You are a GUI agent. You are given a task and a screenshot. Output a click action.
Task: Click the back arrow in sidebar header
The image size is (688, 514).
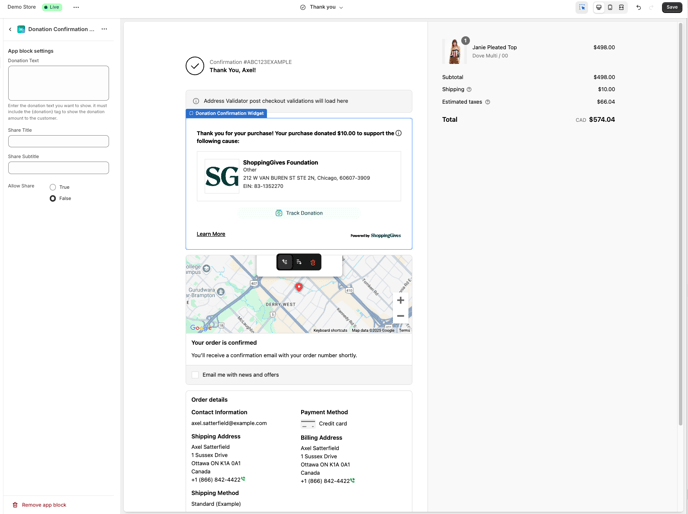pyautogui.click(x=11, y=29)
